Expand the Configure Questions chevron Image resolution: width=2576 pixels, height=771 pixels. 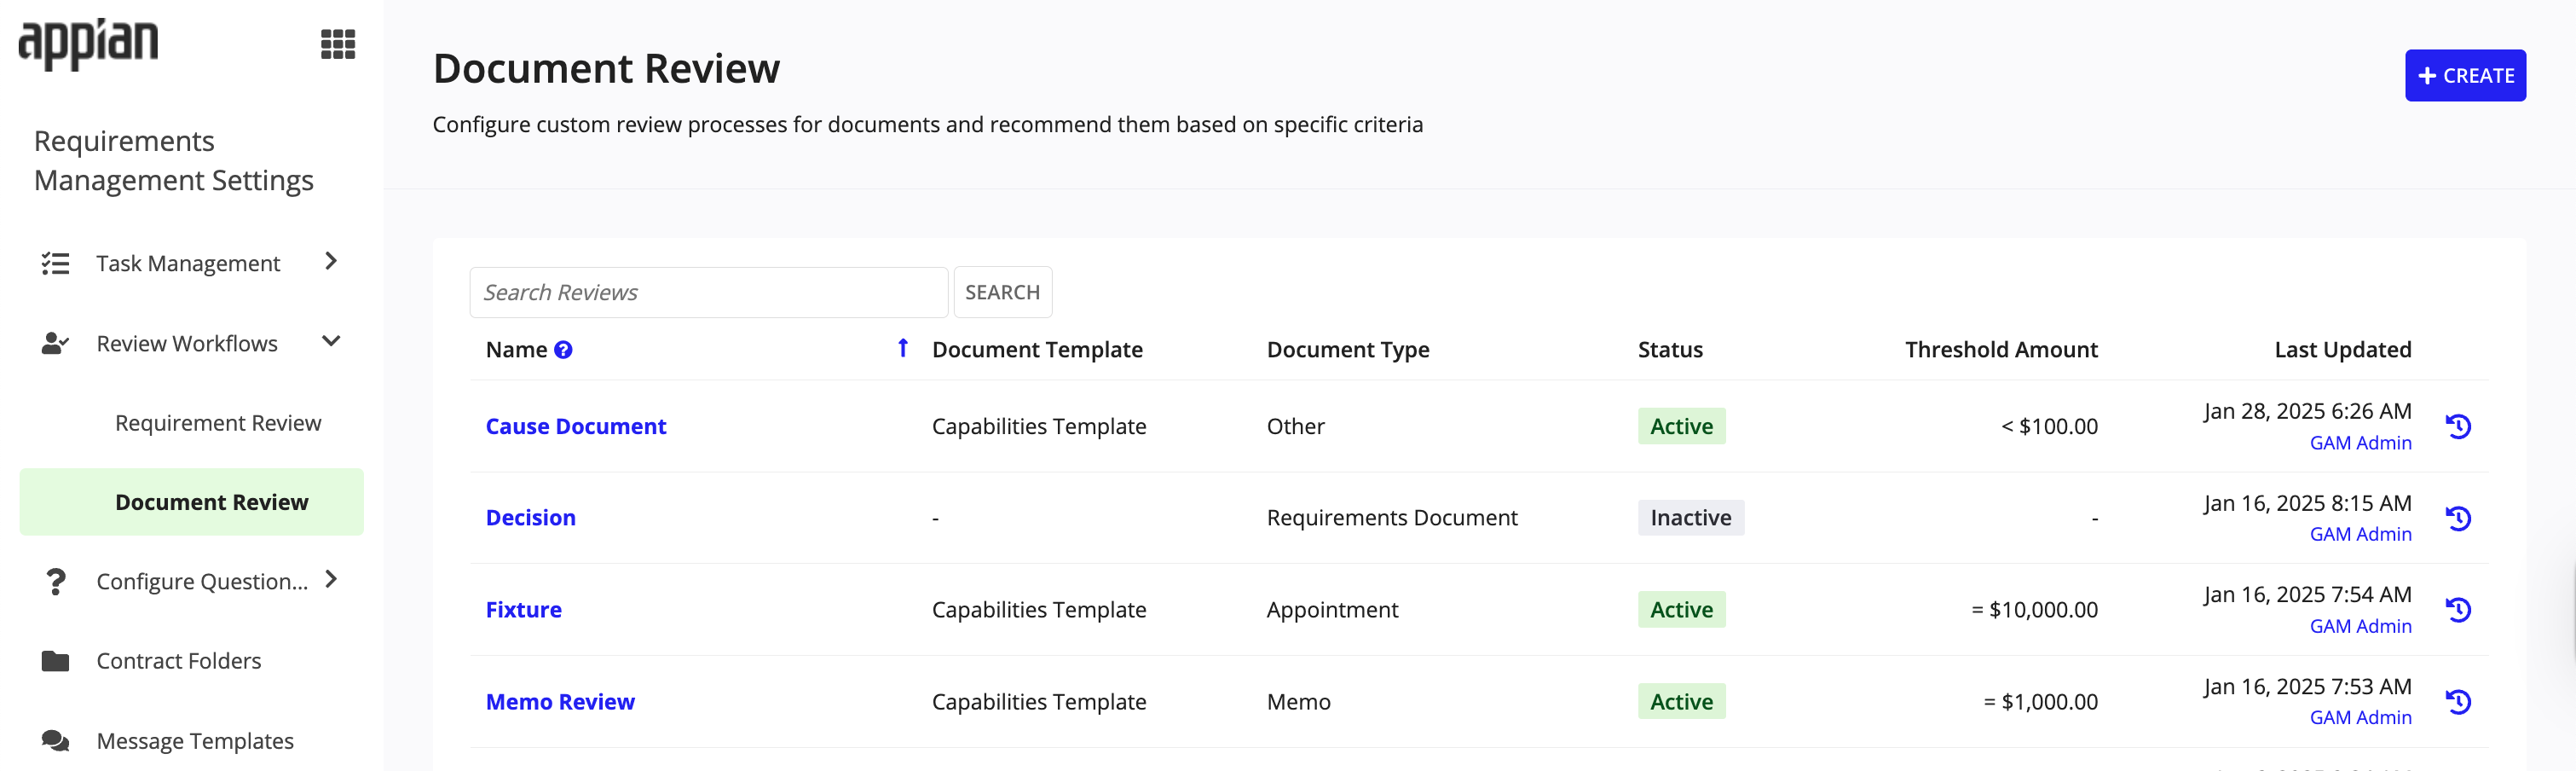pyautogui.click(x=331, y=579)
